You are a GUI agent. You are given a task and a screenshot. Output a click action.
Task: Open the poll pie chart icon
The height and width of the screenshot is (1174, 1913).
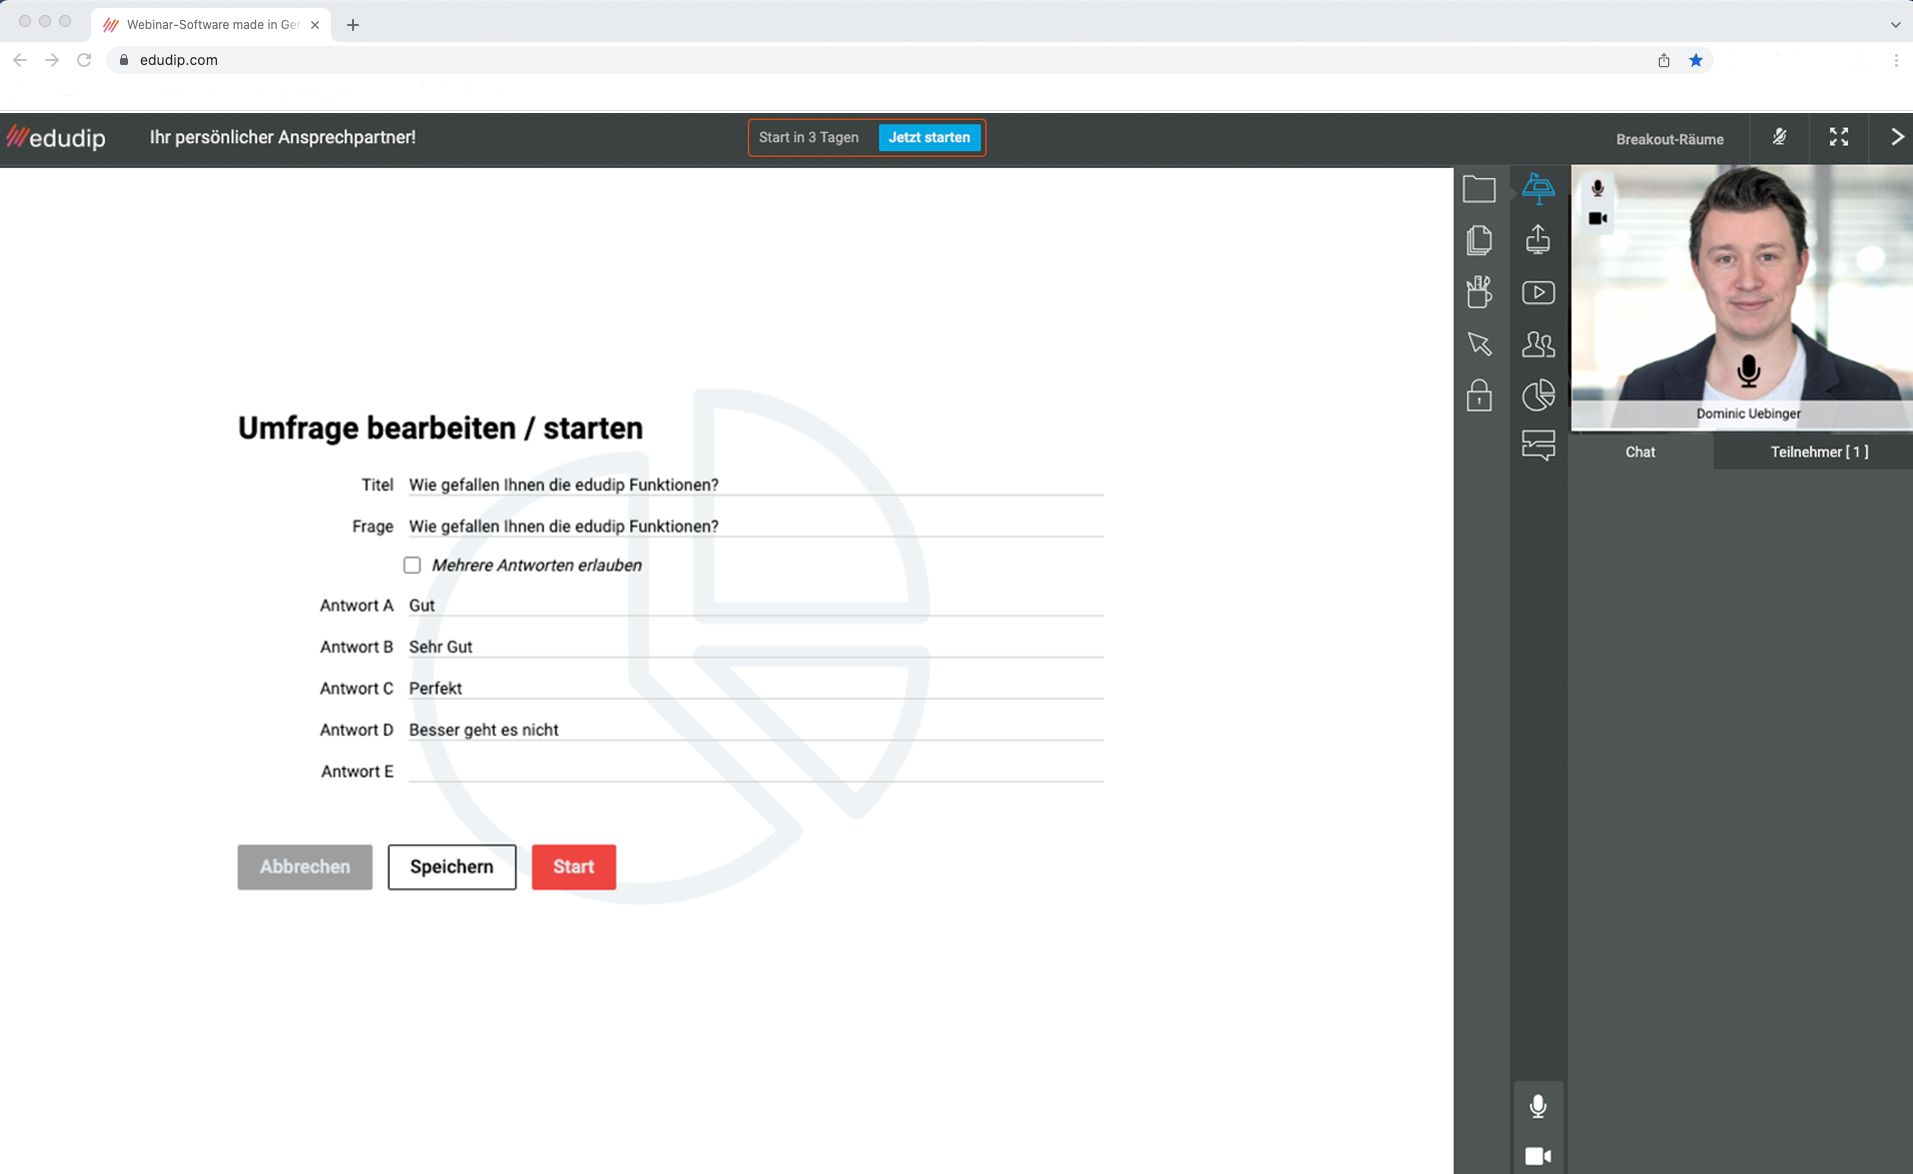click(x=1537, y=396)
